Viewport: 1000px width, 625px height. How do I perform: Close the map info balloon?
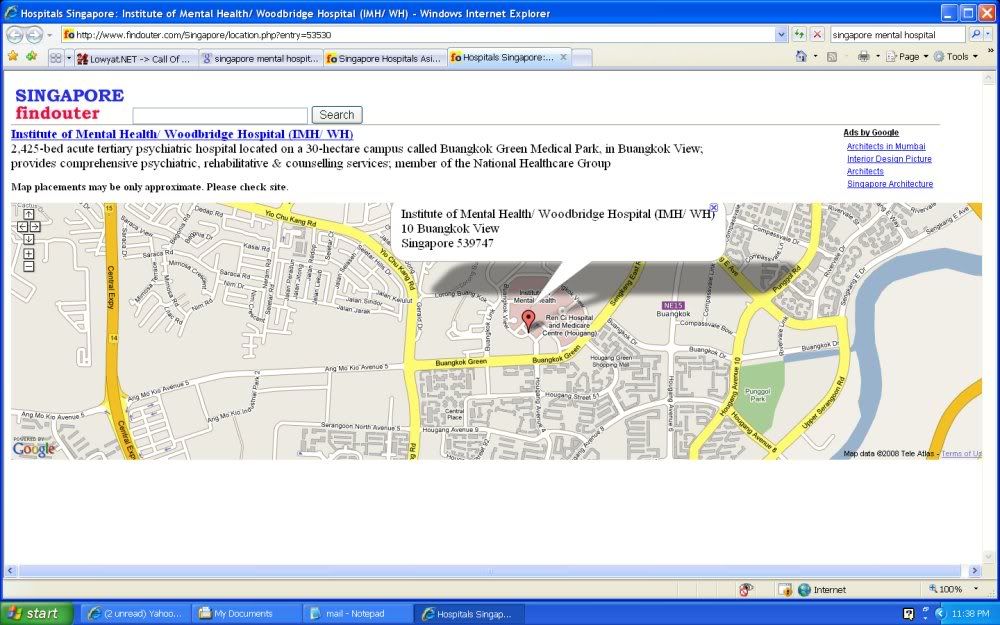pyautogui.click(x=713, y=208)
